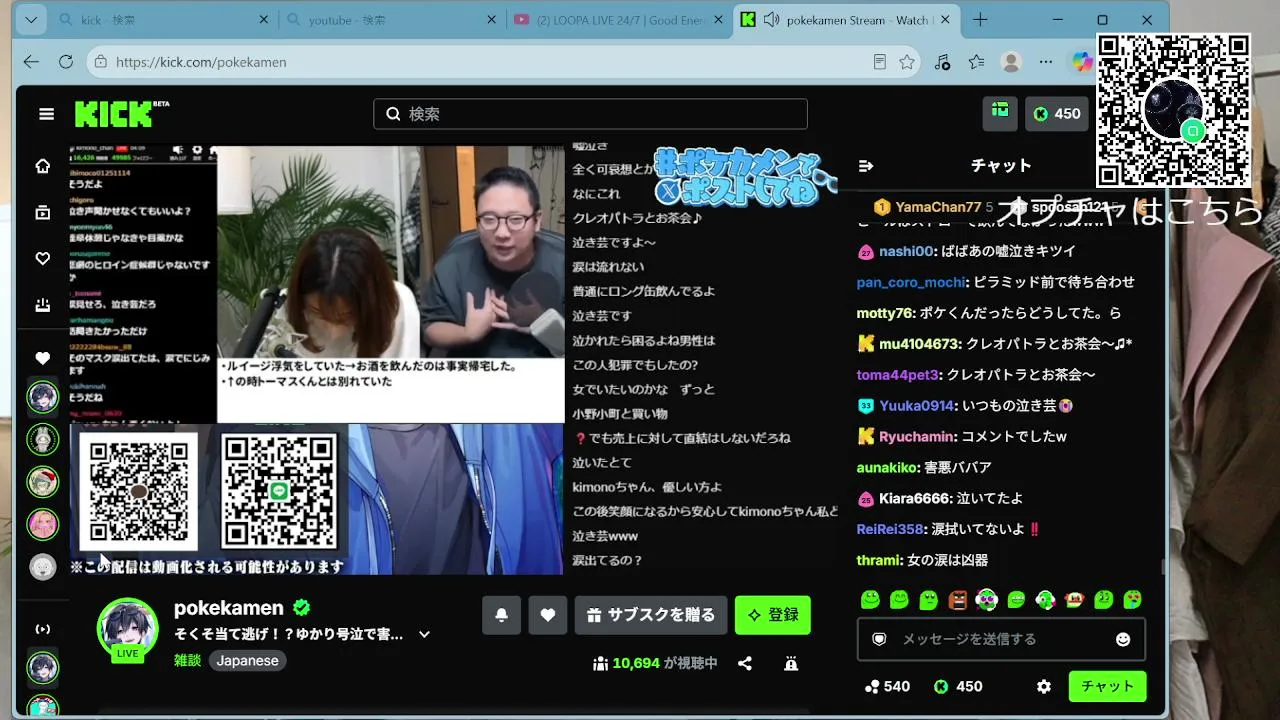Open Browse from the Kick sidebar

point(42,212)
